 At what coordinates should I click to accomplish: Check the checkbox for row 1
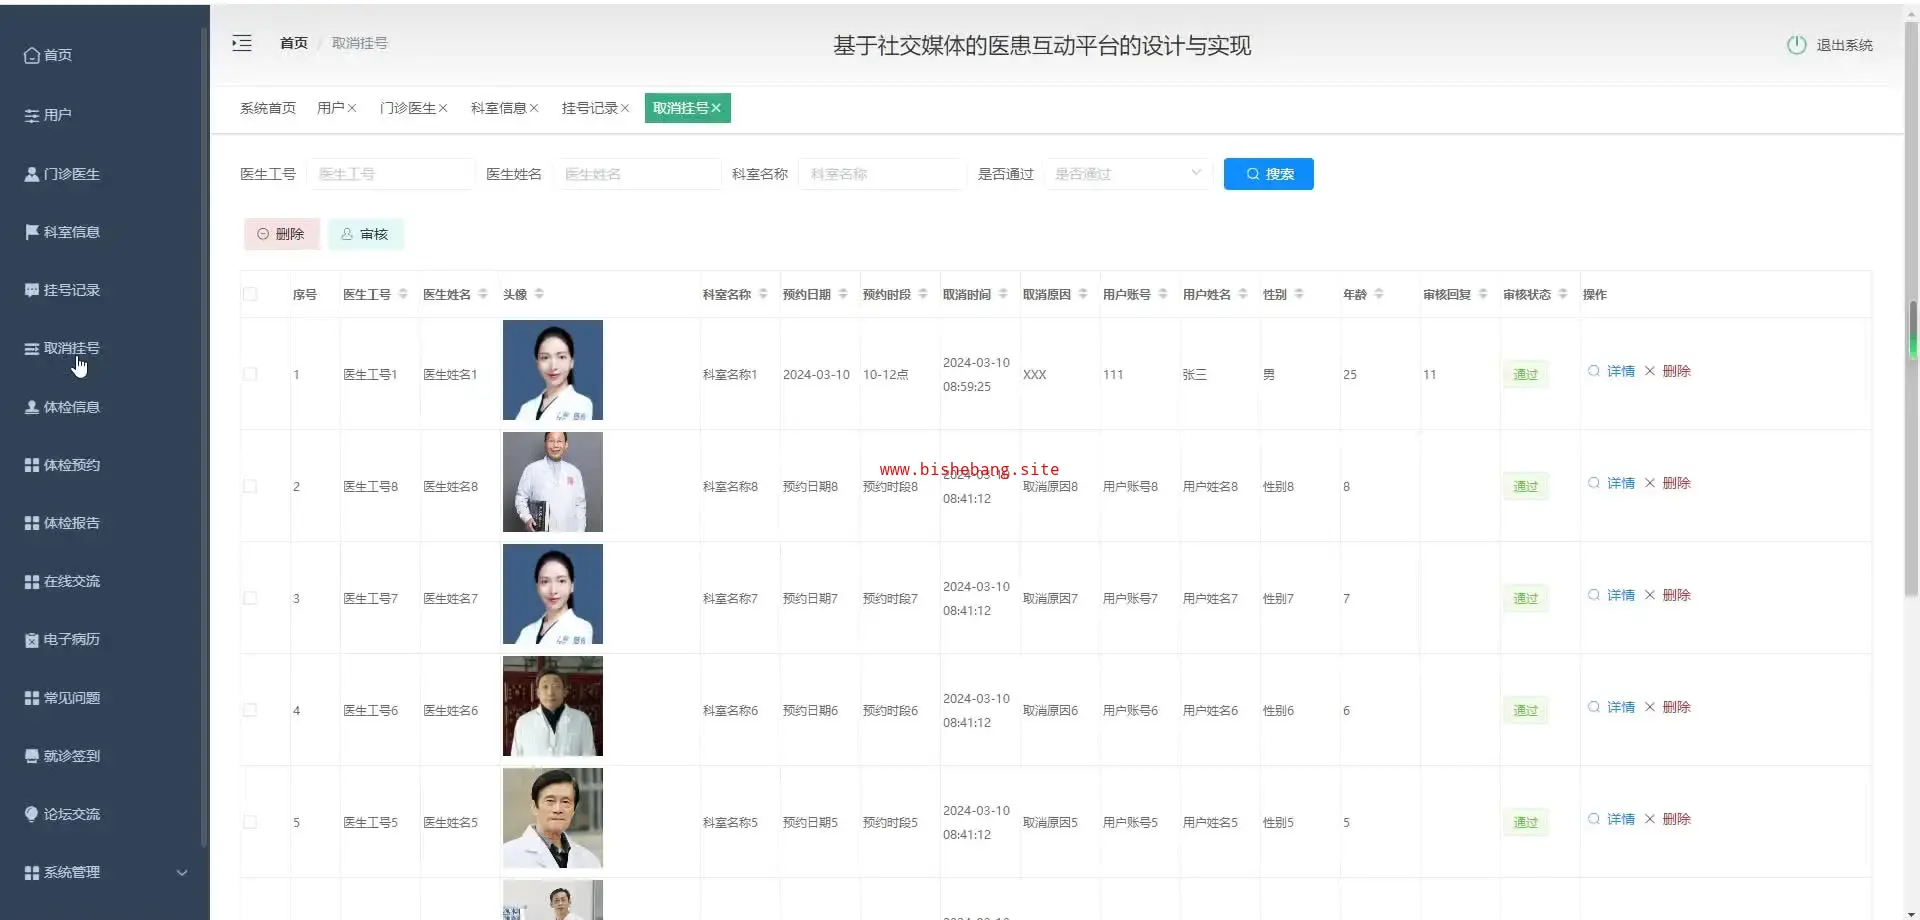[250, 374]
